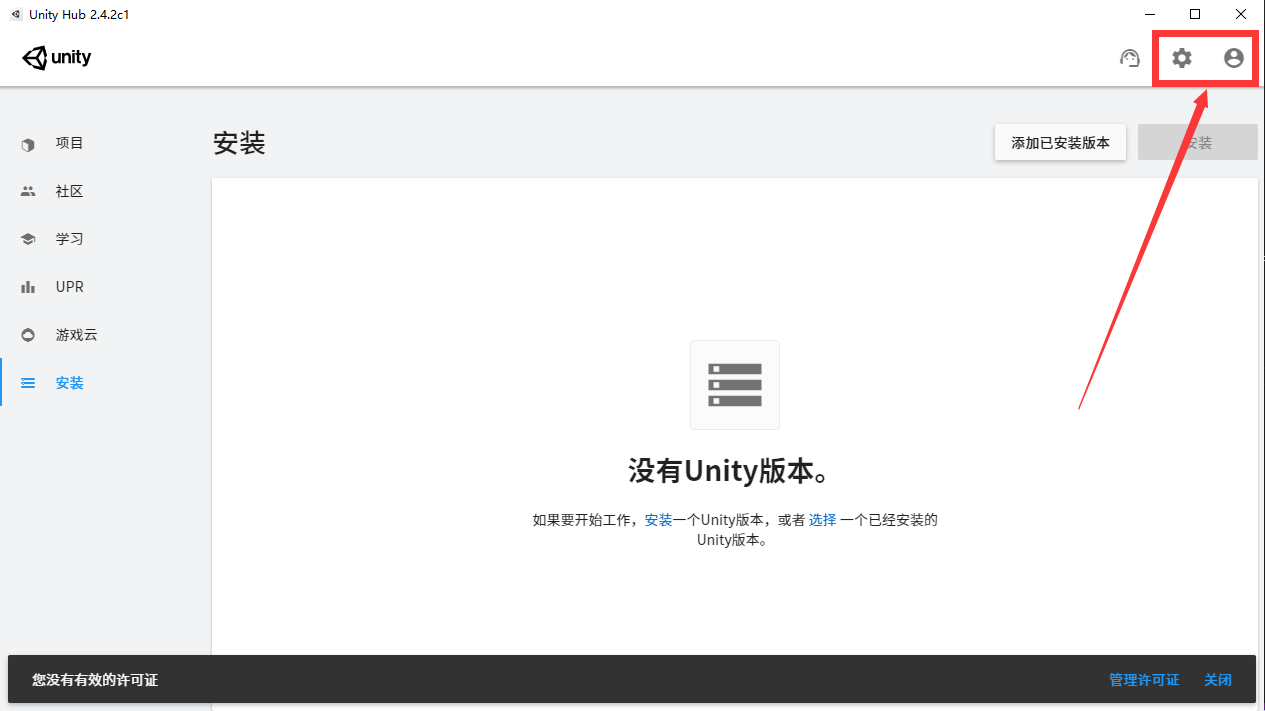Click the 添加已安装版本 button

point(1060,143)
